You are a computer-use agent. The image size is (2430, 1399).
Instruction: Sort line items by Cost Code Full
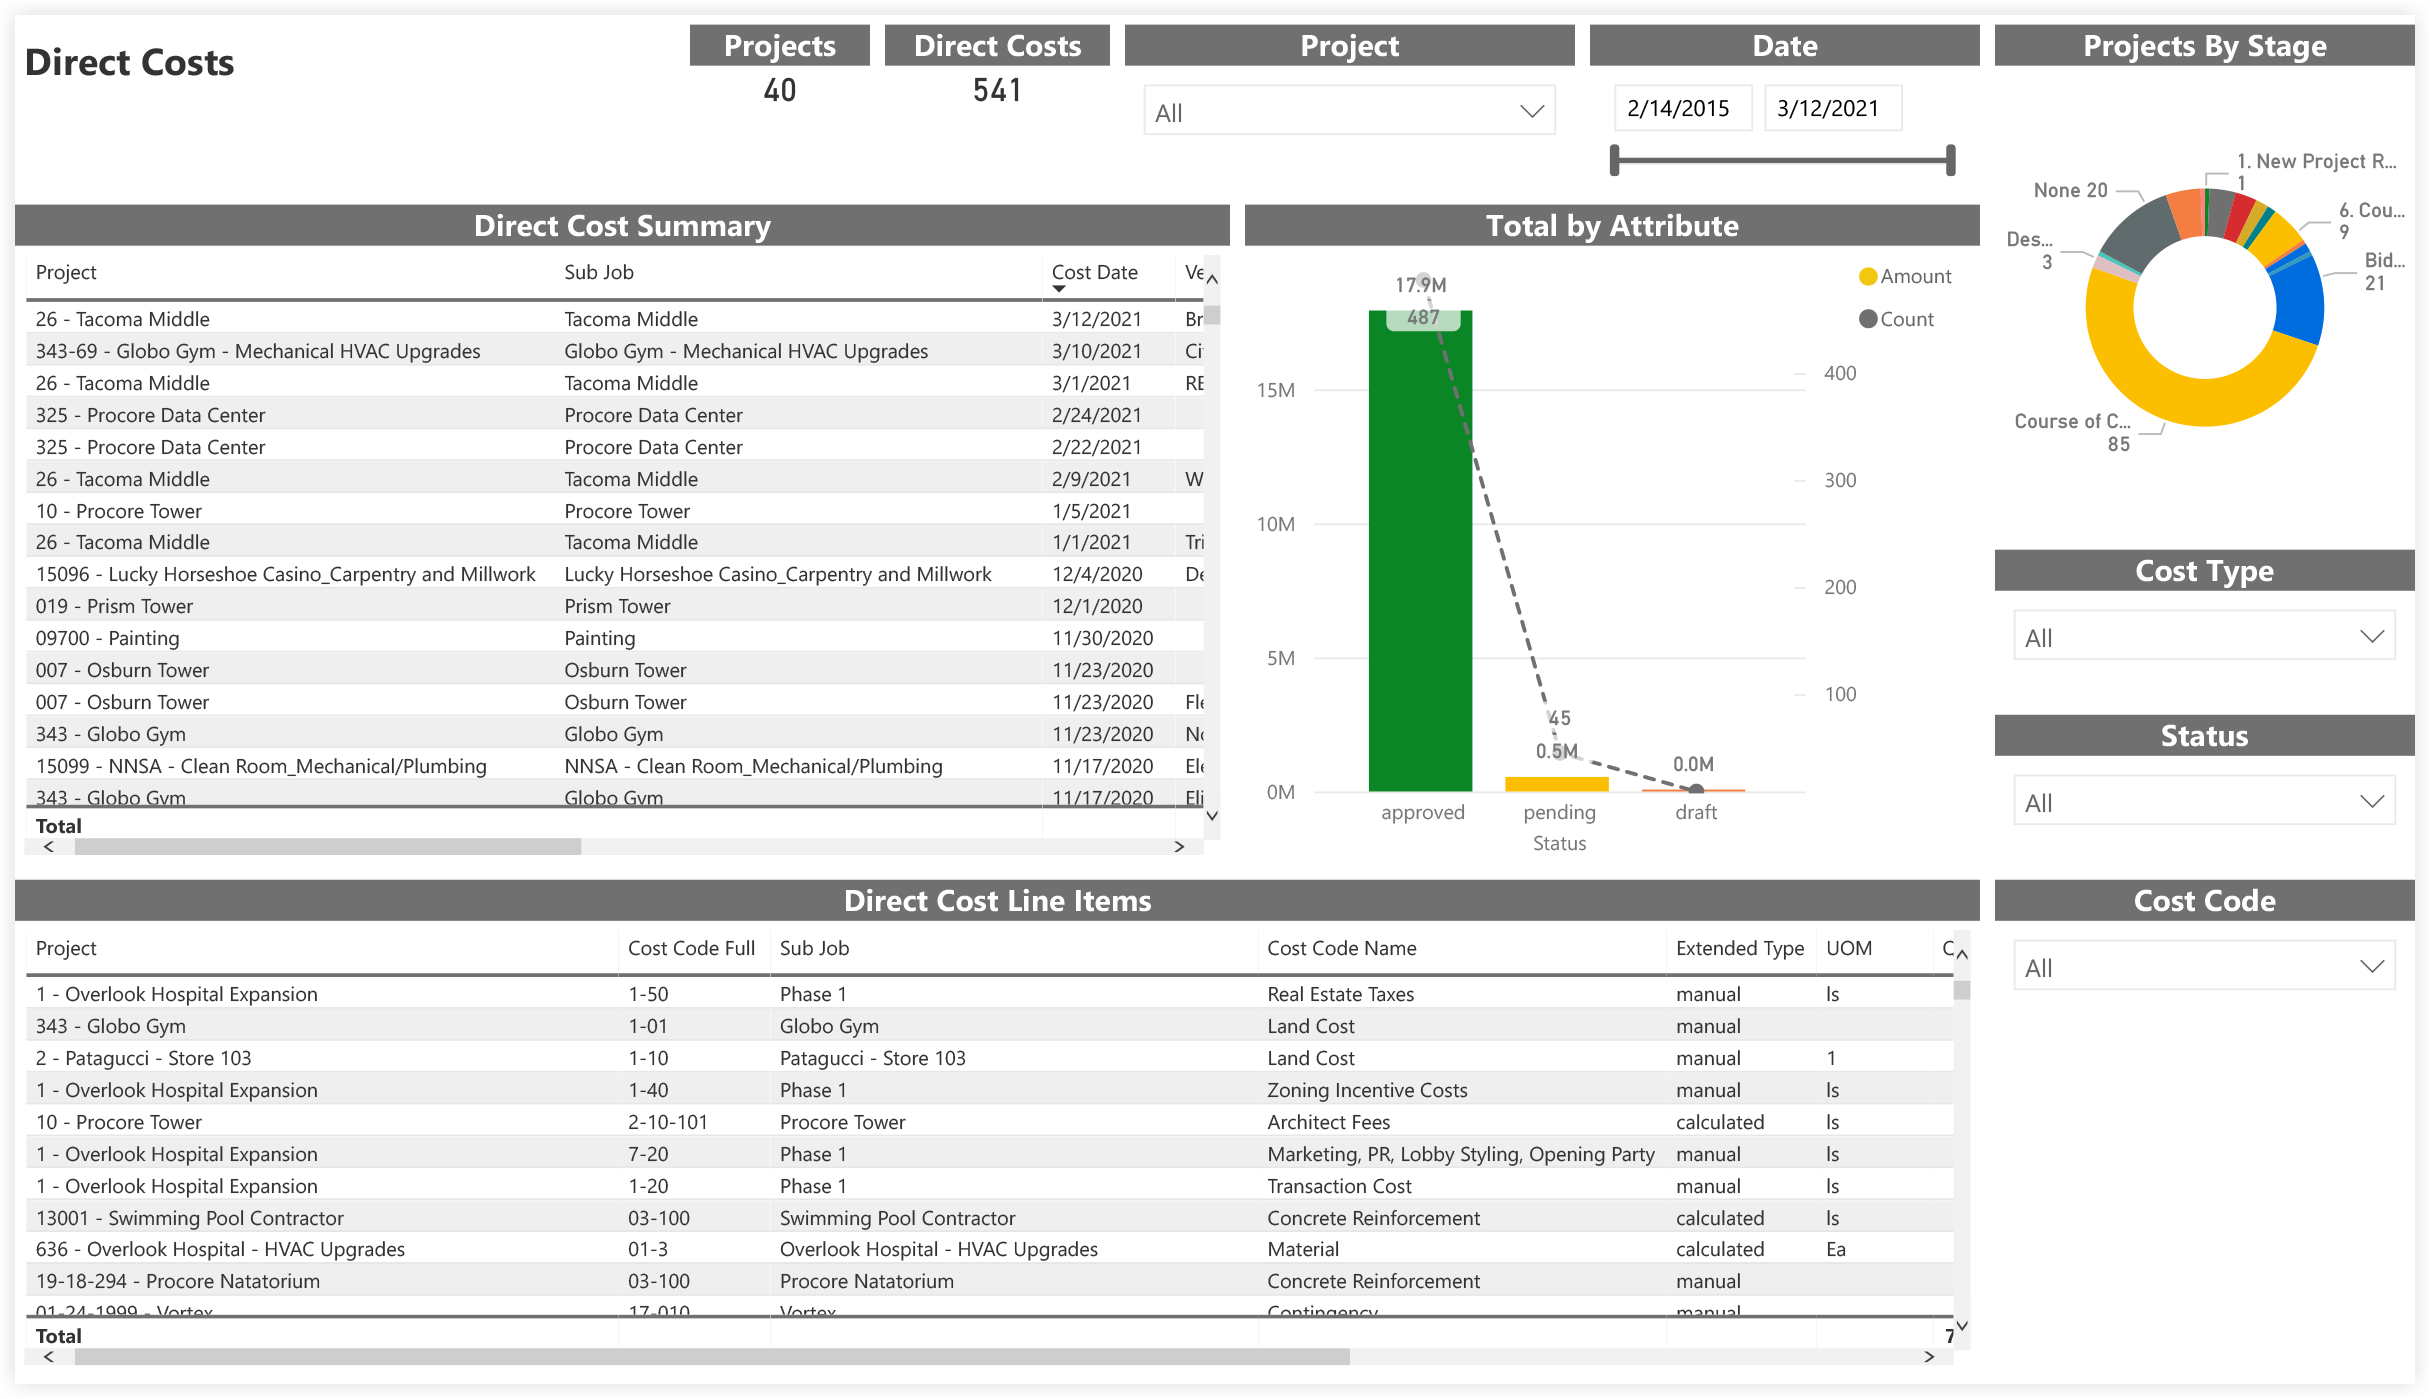tap(691, 948)
